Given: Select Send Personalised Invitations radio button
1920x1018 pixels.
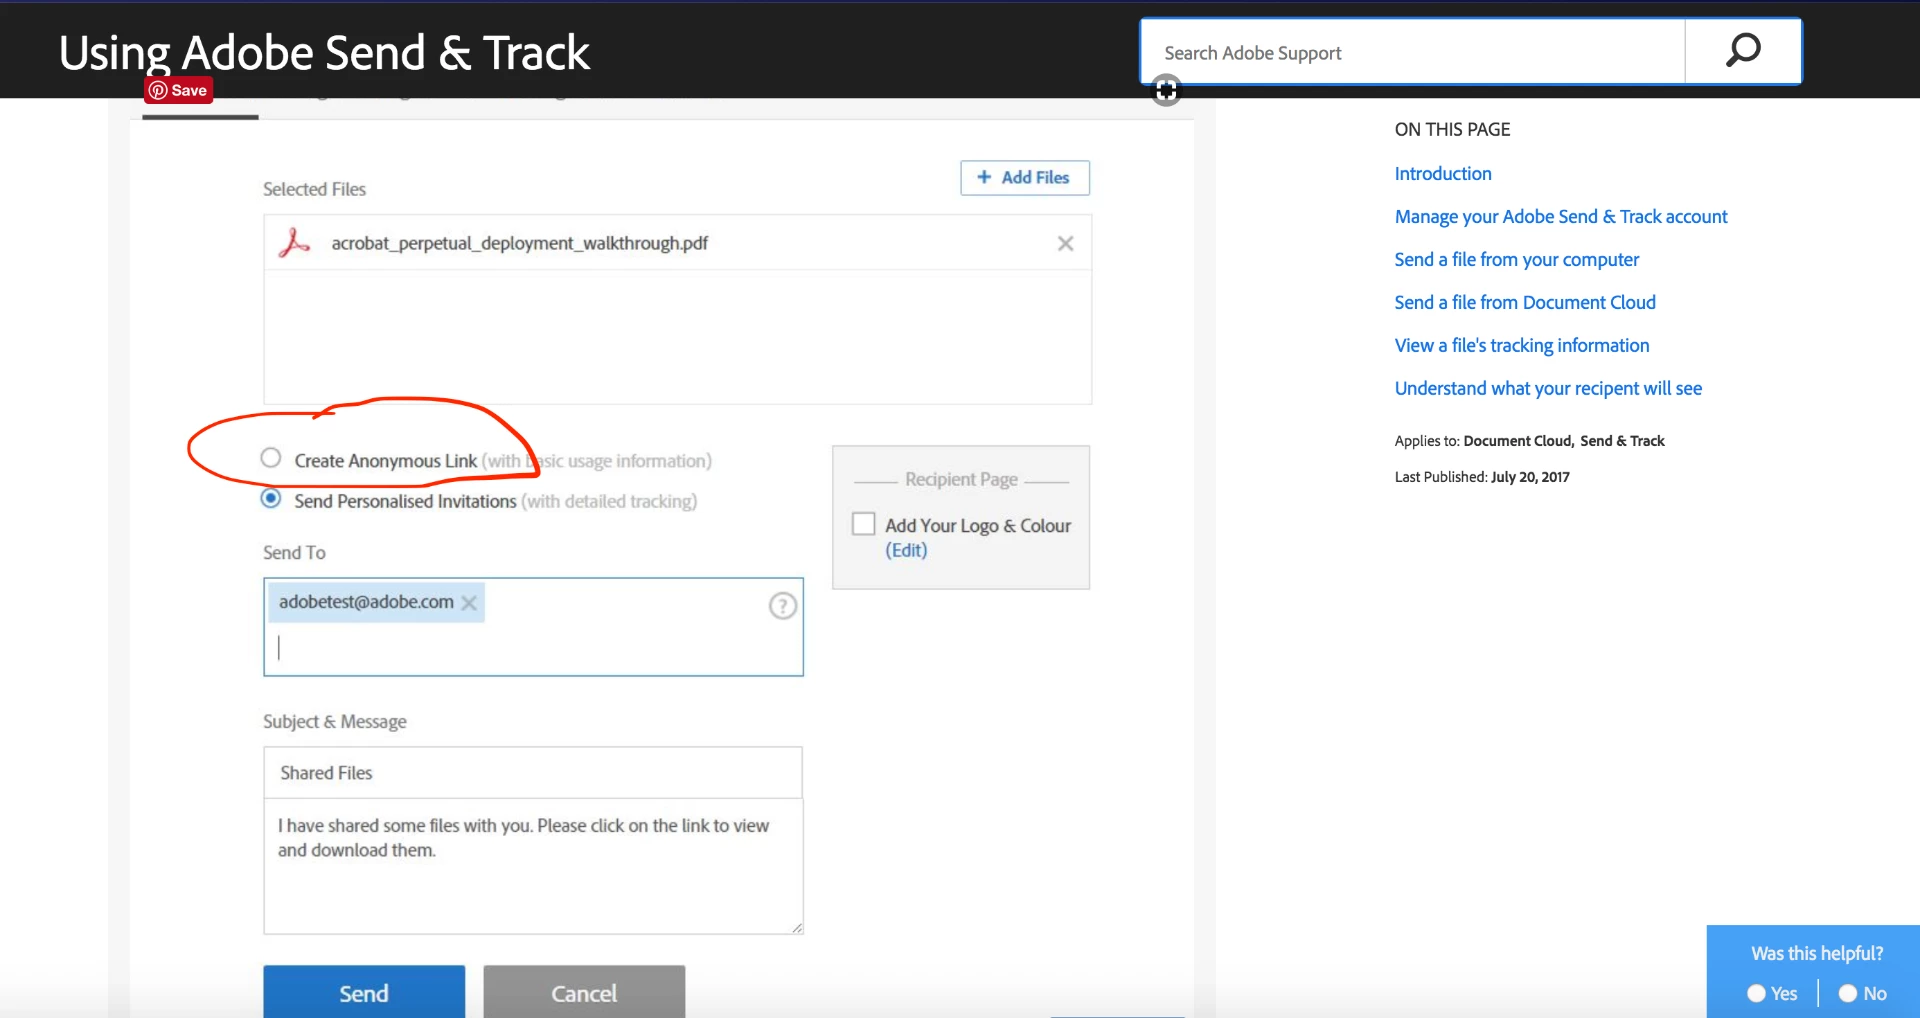Looking at the screenshot, I should [271, 498].
